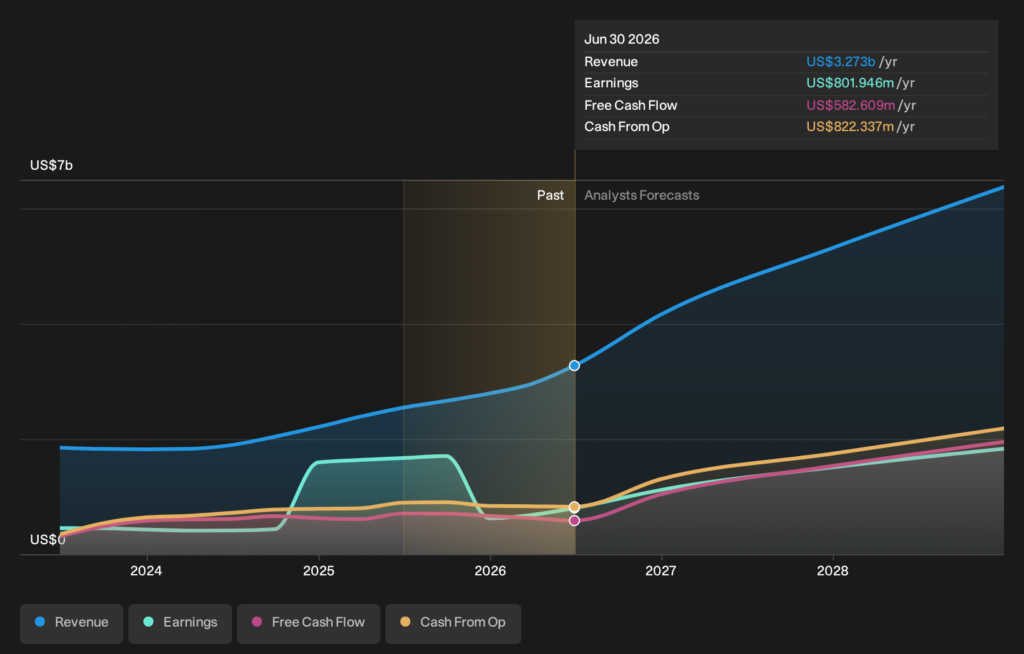The image size is (1024, 654).
Task: Select the pink Free Cash Flow data point
Action: pyautogui.click(x=574, y=521)
